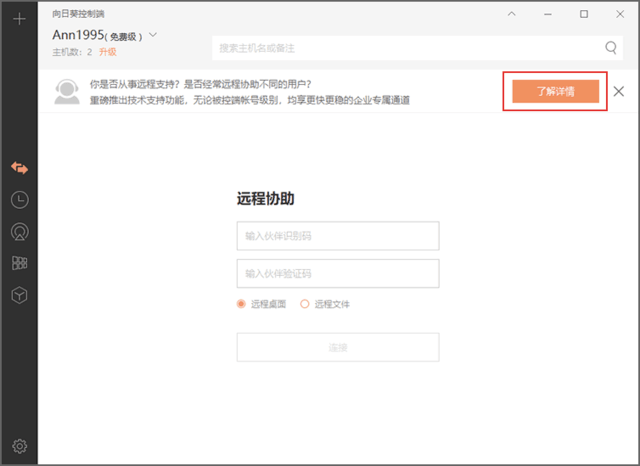Click the 输入伙伴识别码 input field
Viewport: 640px width, 466px height.
[338, 236]
